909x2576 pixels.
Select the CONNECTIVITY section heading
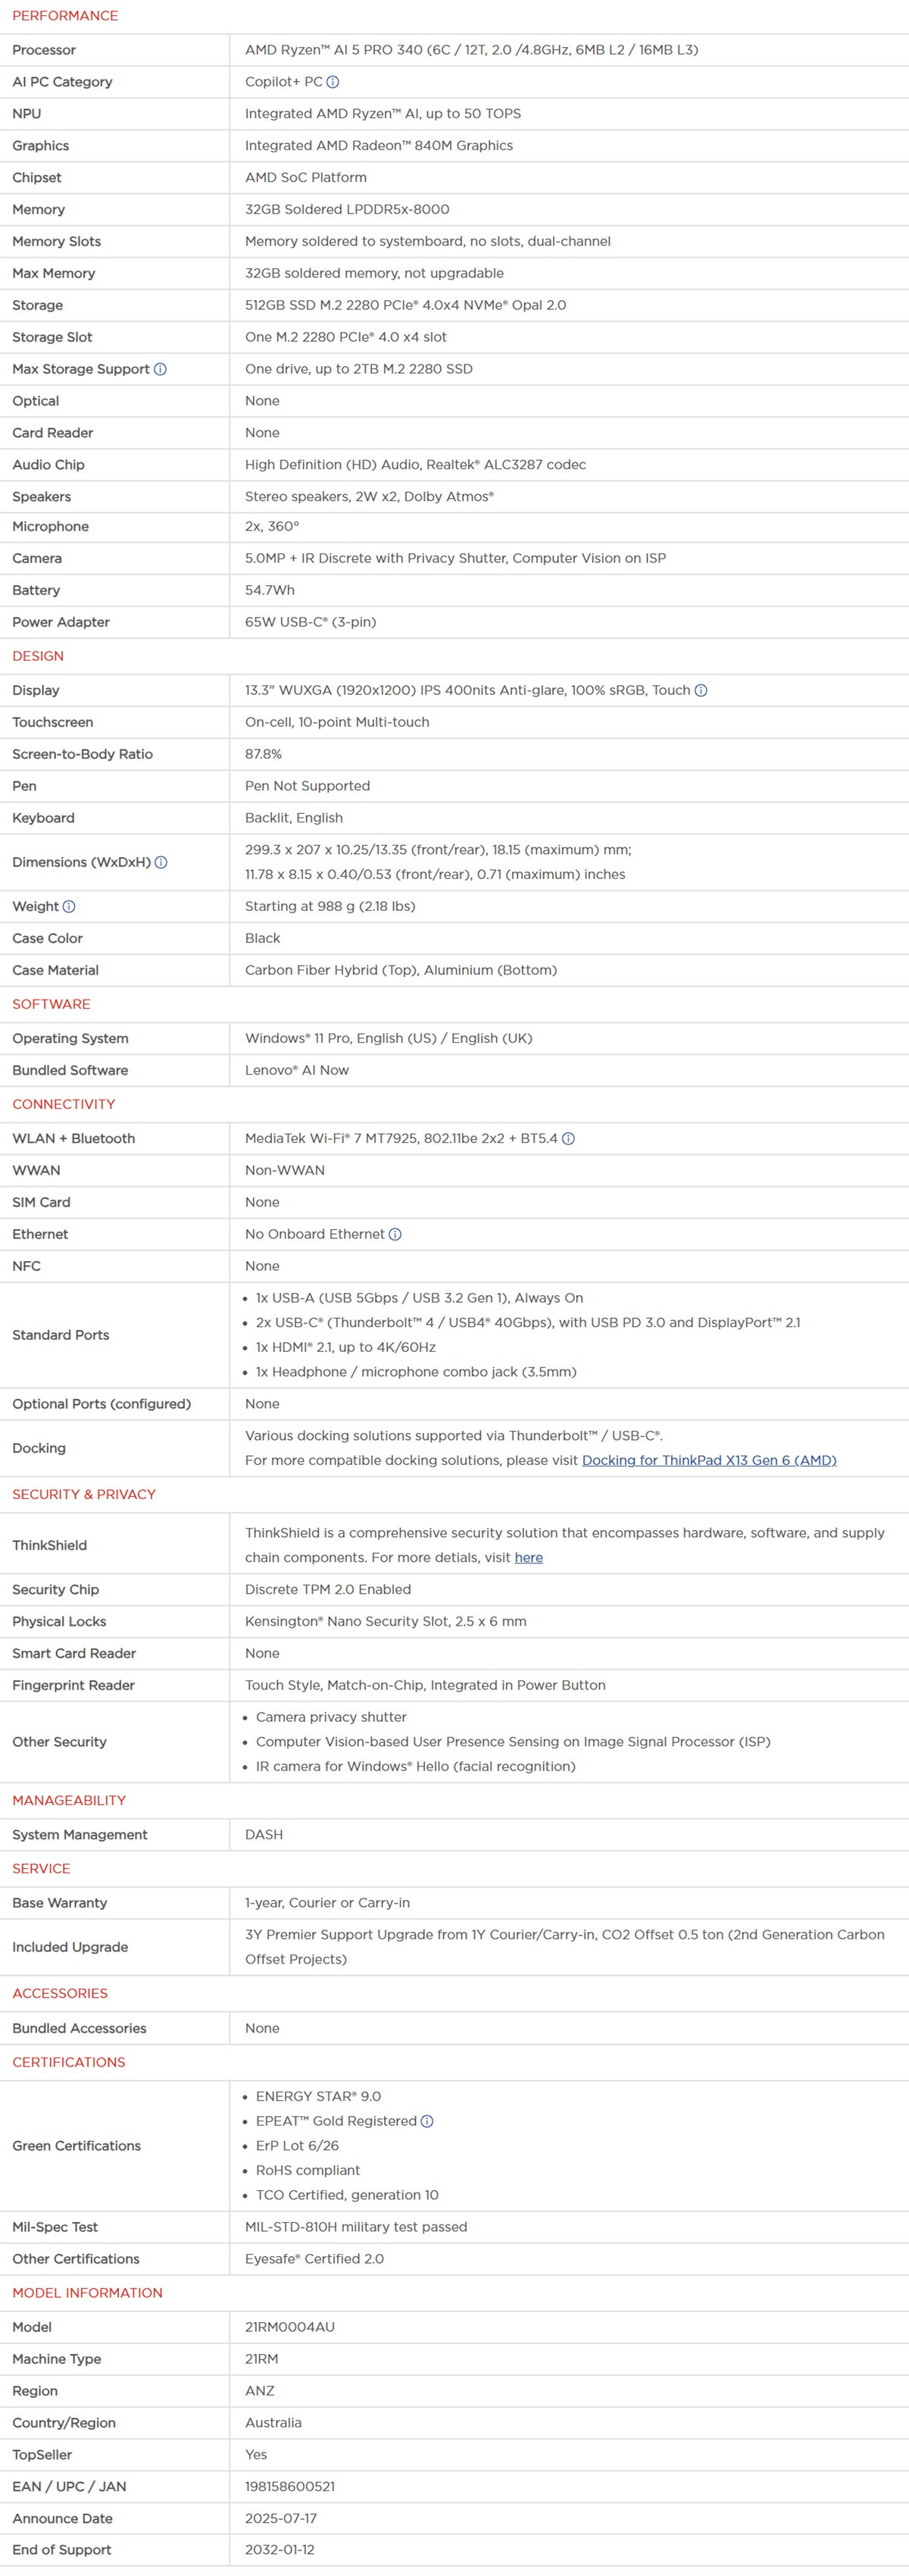(x=64, y=1104)
